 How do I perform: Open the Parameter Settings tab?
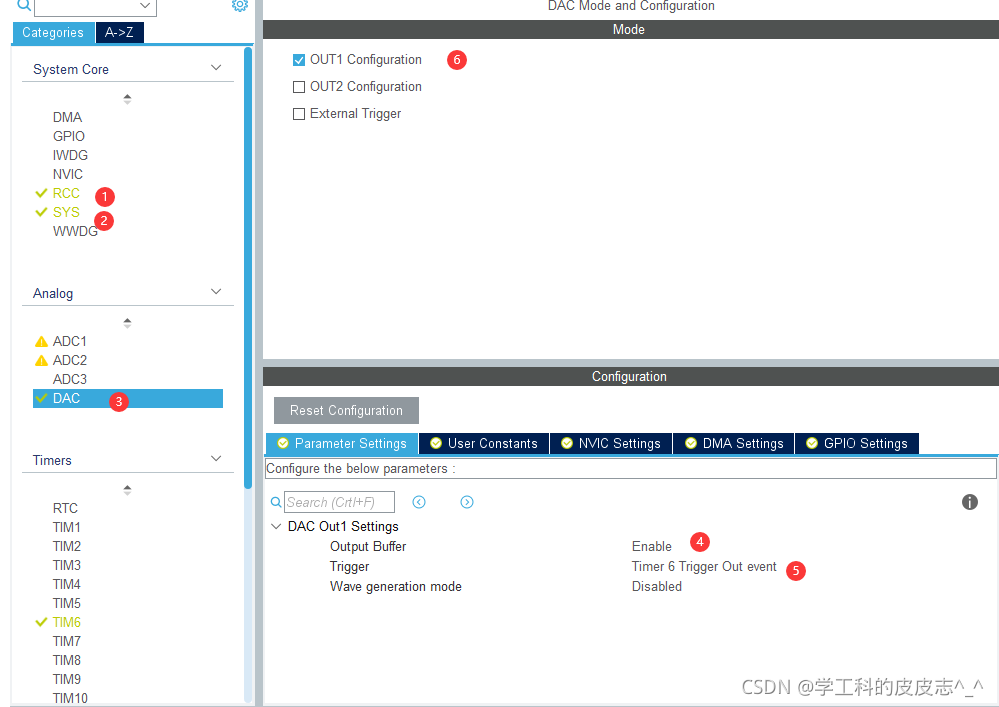coord(342,443)
